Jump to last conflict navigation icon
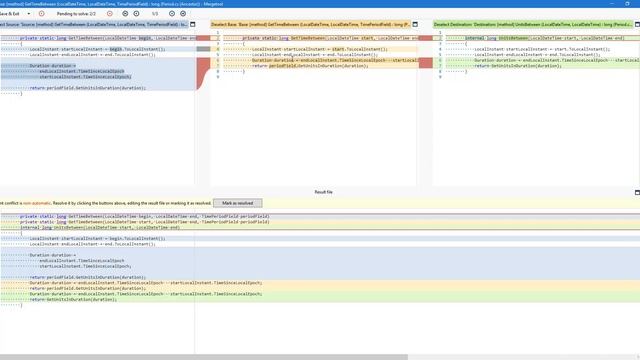Viewport: 640px width, 360px height. point(183,13)
